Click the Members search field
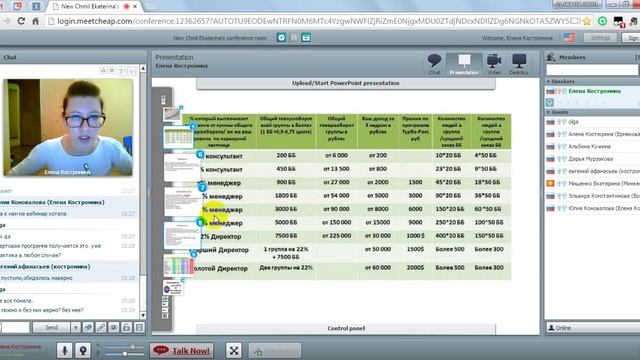This screenshot has width=640, height=360. coord(592,70)
